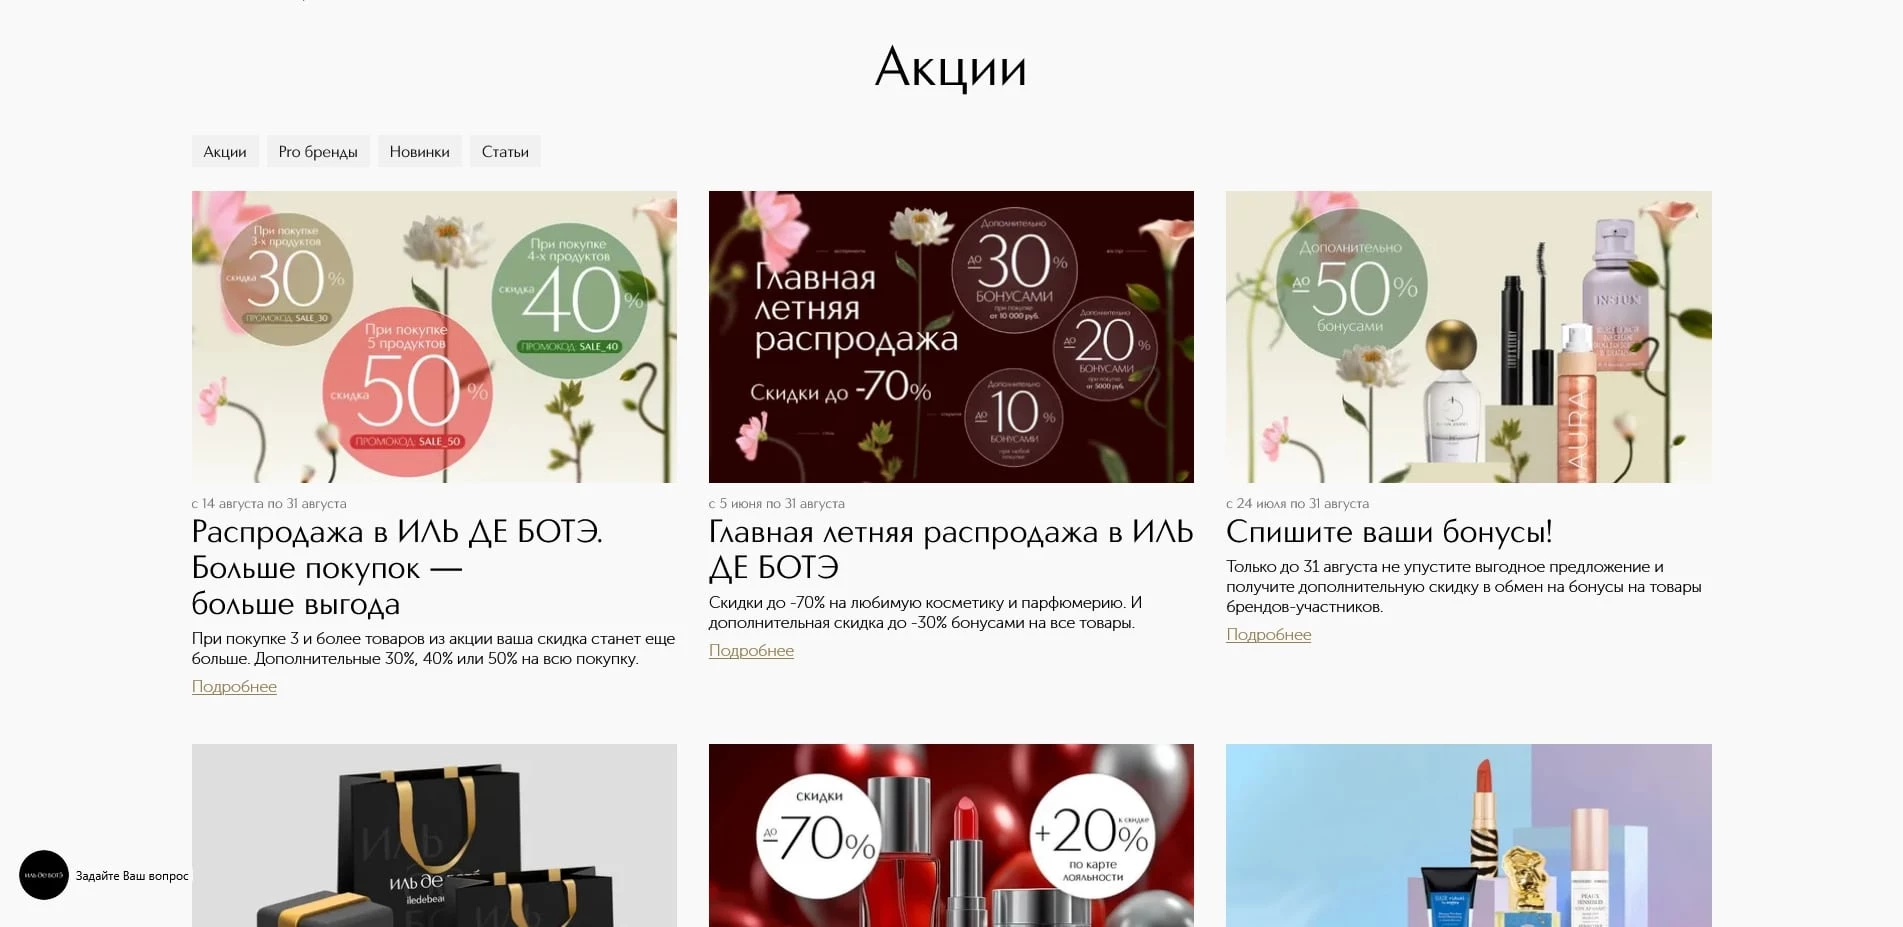Screen dimensions: 1903x927
Task: Open the blue lipstick products banner
Action: point(1469,835)
